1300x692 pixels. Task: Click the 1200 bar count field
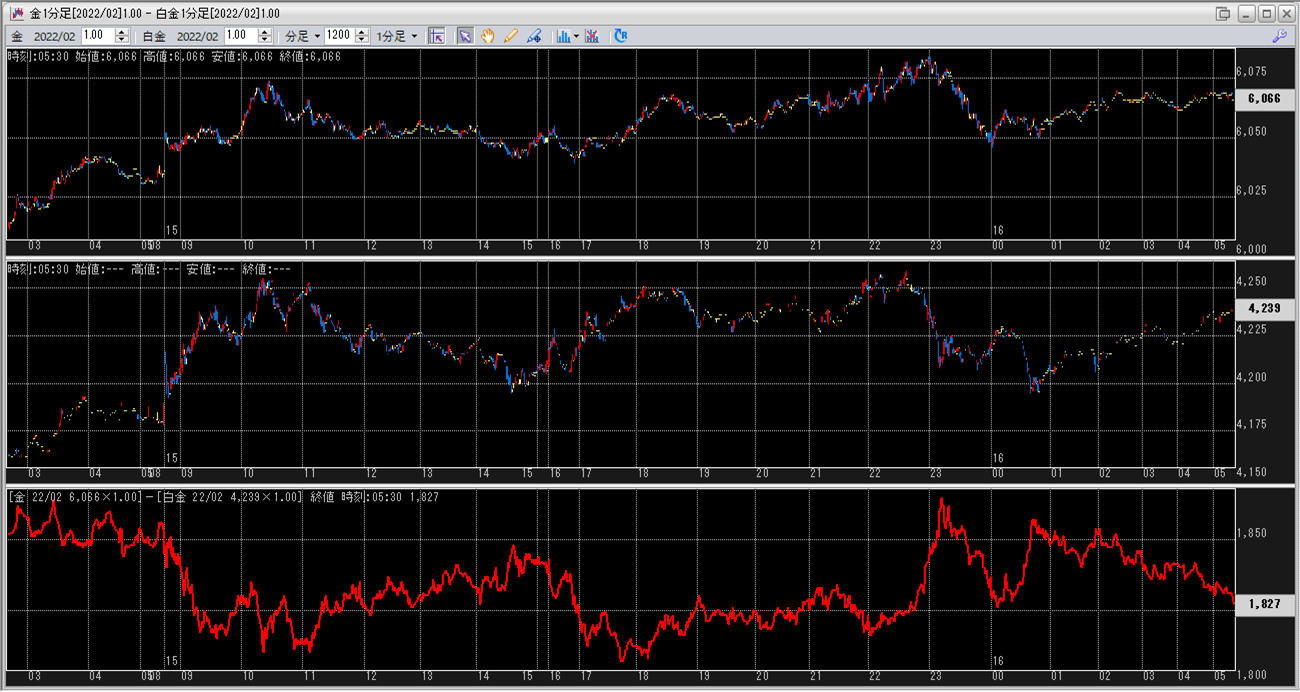(338, 36)
